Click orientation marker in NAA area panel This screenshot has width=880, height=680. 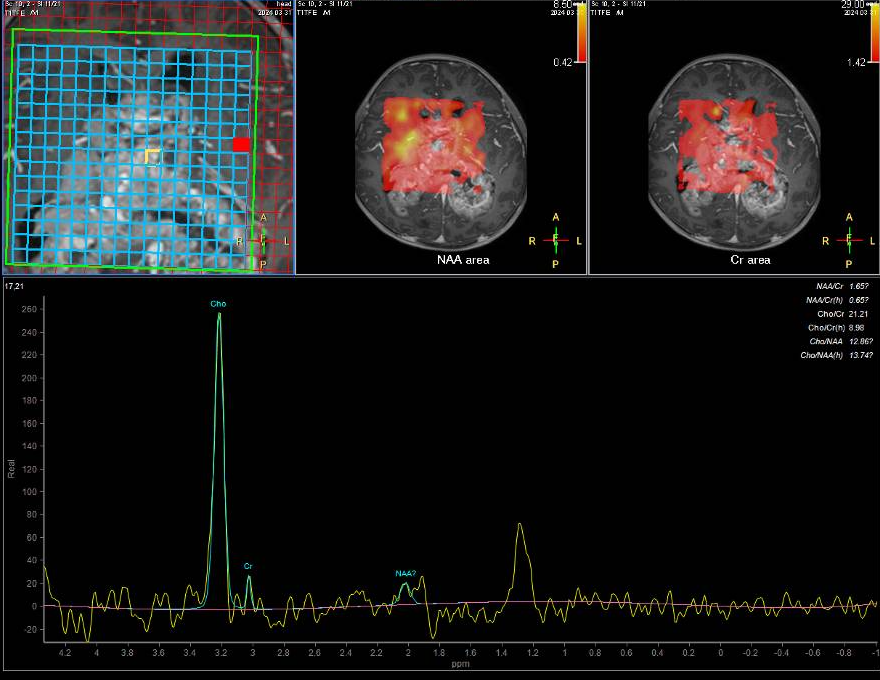coord(556,240)
